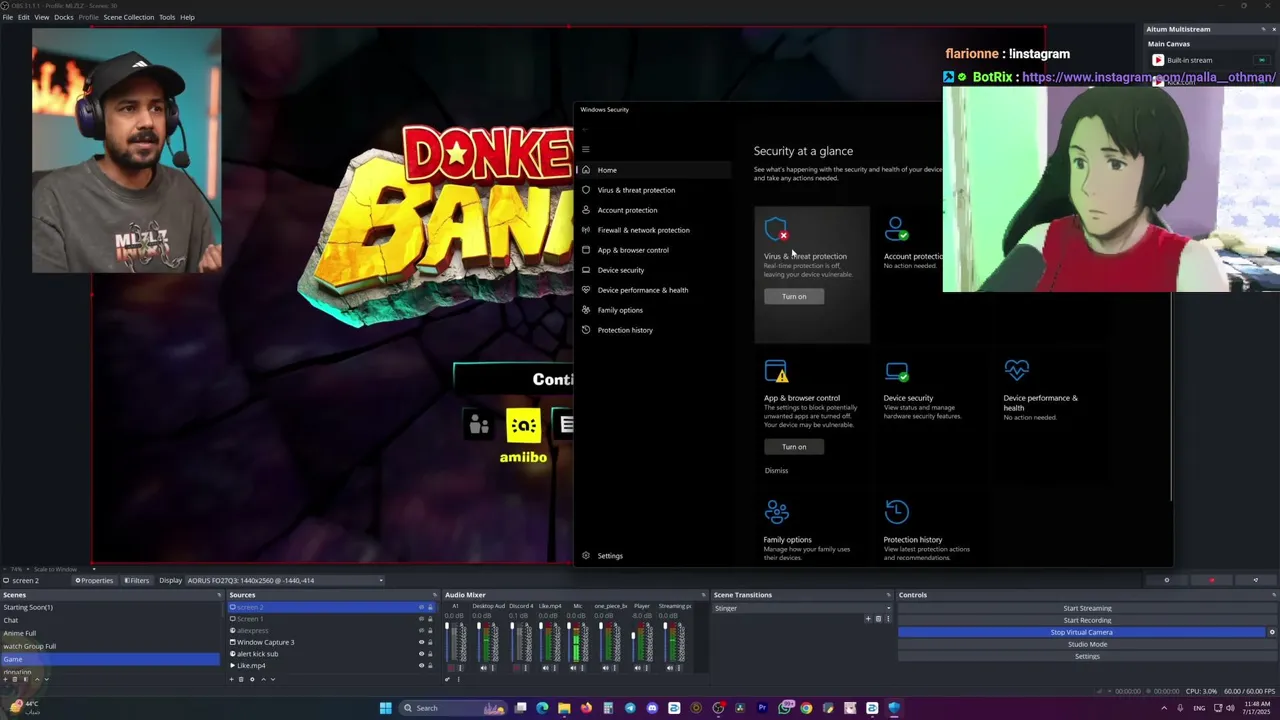Screen dimensions: 1280x720
Task: Remove the scene transition with trash icon
Action: tap(878, 619)
